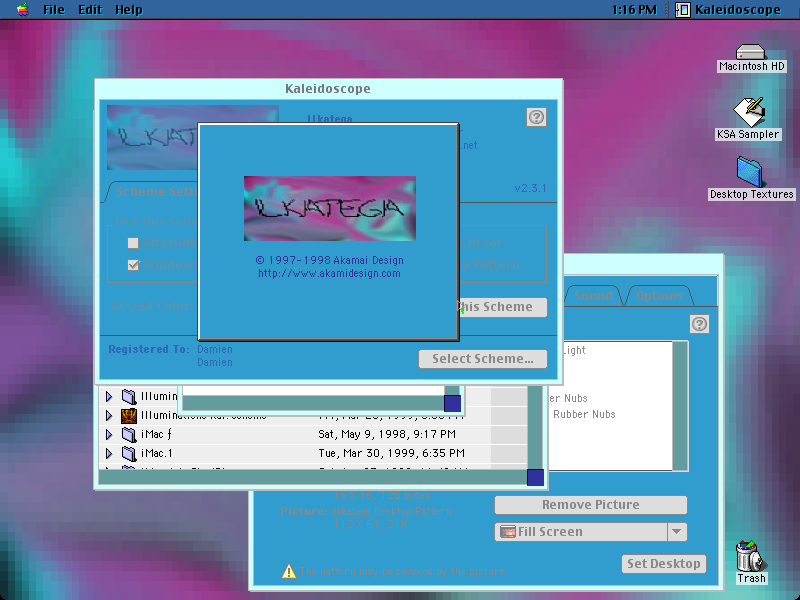The width and height of the screenshot is (800, 600).
Task: Open the File menu
Action: point(54,10)
